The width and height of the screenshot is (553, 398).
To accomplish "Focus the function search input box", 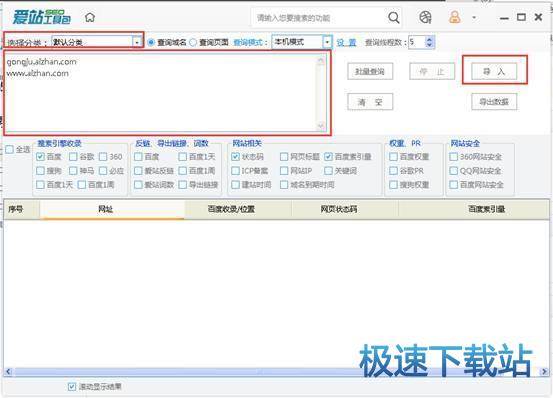I will pyautogui.click(x=319, y=18).
